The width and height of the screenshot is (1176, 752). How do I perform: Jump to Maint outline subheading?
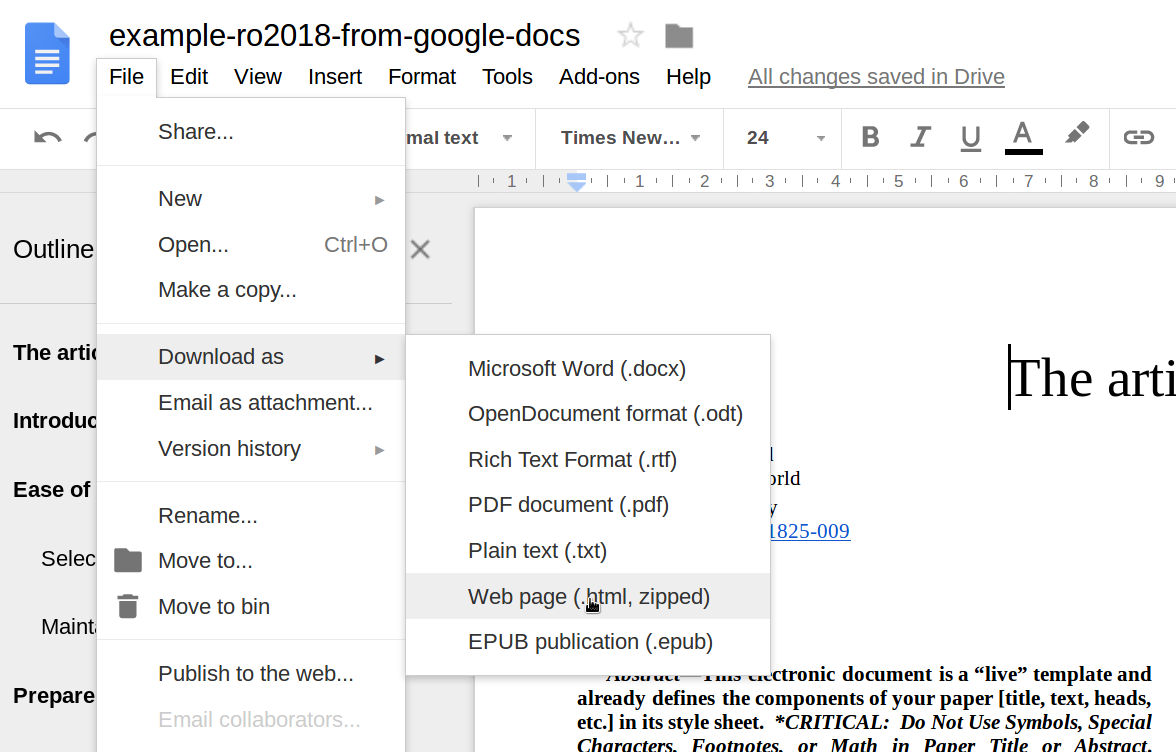[x=68, y=626]
